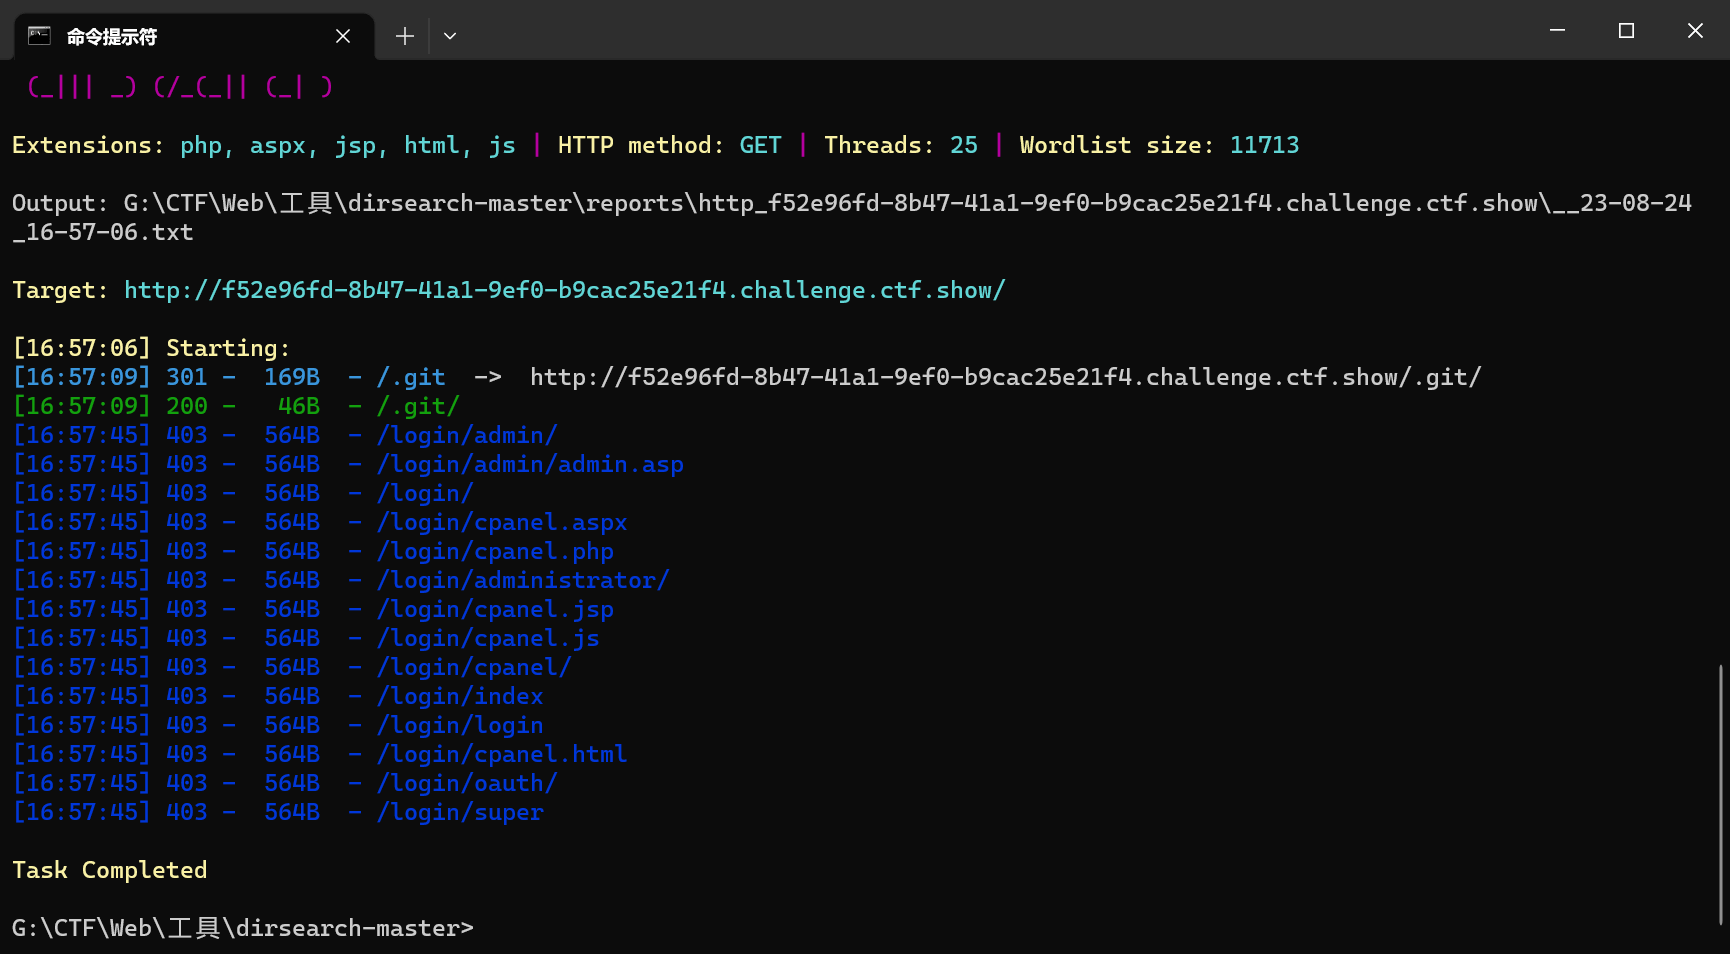Viewport: 1730px width, 954px height.
Task: Minimize the terminal window
Action: [1557, 31]
